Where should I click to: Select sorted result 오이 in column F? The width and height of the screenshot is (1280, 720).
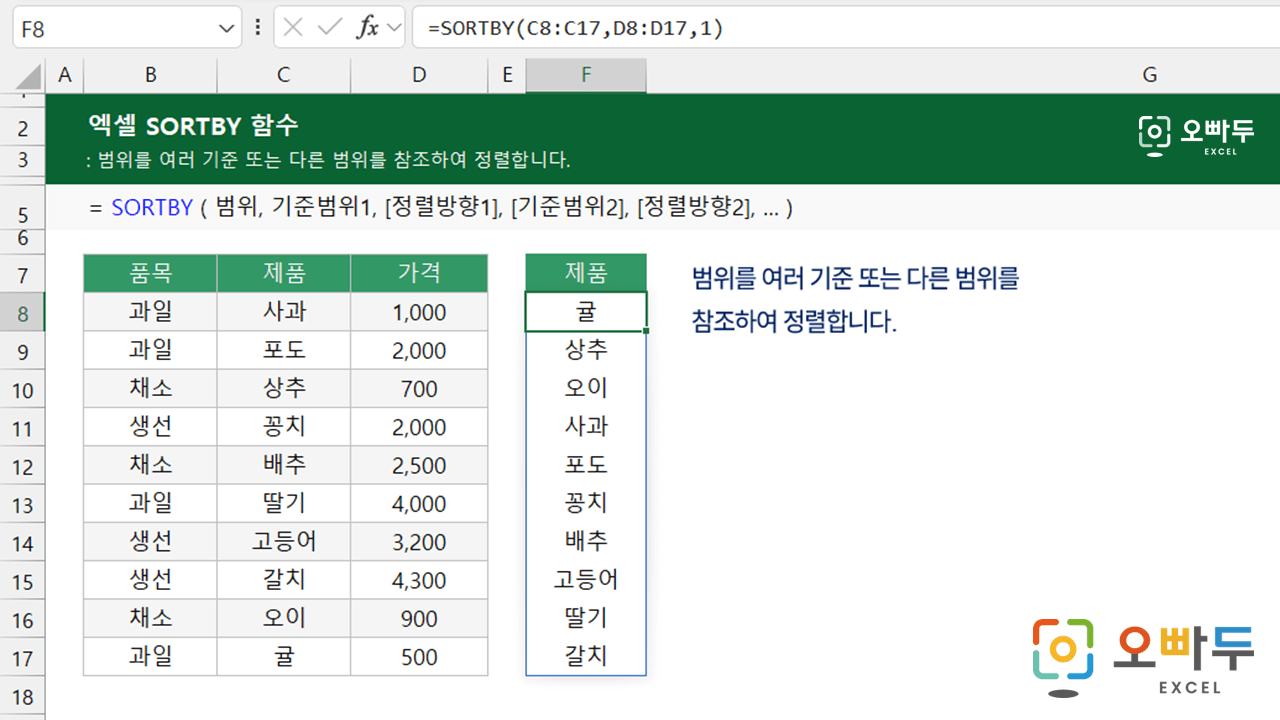click(x=586, y=389)
